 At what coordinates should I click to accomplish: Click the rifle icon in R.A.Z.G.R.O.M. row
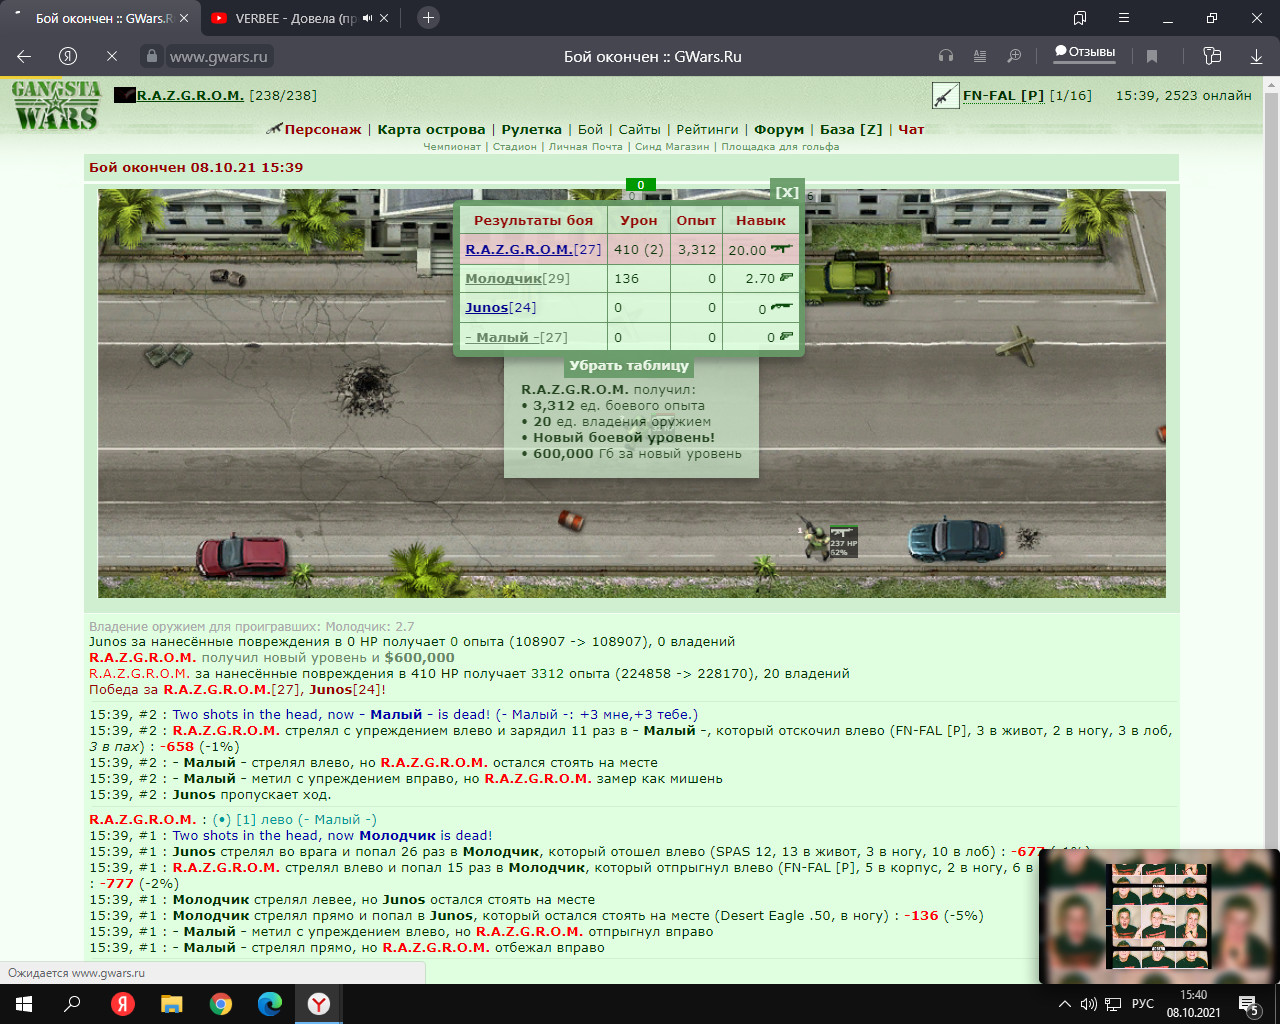pyautogui.click(x=781, y=249)
